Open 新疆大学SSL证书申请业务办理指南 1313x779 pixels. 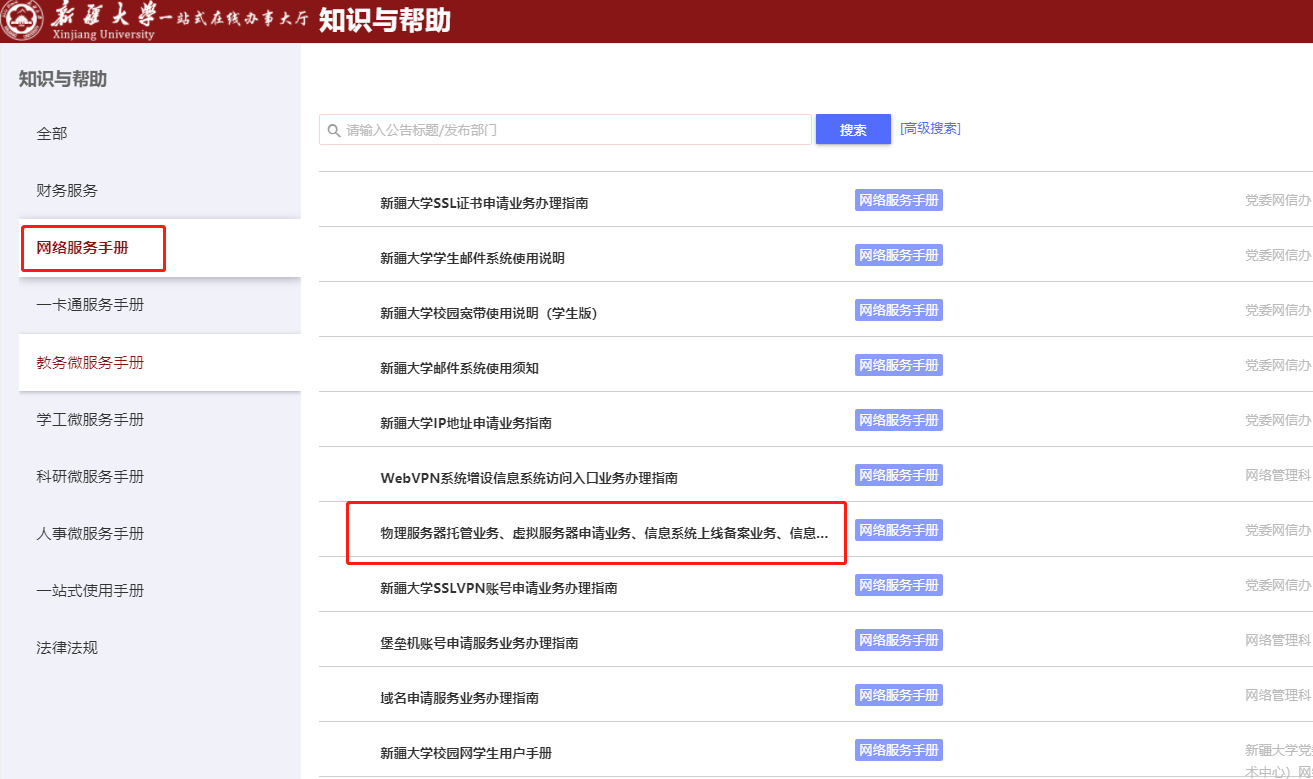(x=484, y=203)
